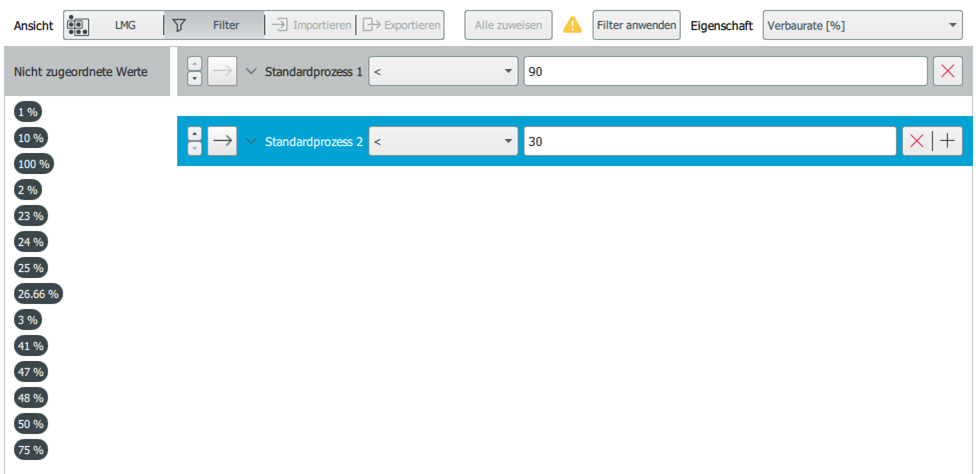Image resolution: width=976 pixels, height=474 pixels.
Task: Collapse Standardprozess 2 chevron
Action: (251, 141)
